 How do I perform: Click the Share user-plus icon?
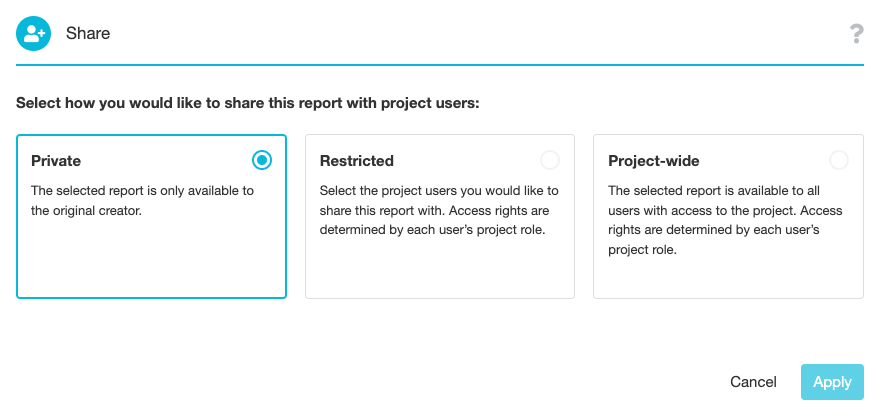[34, 33]
